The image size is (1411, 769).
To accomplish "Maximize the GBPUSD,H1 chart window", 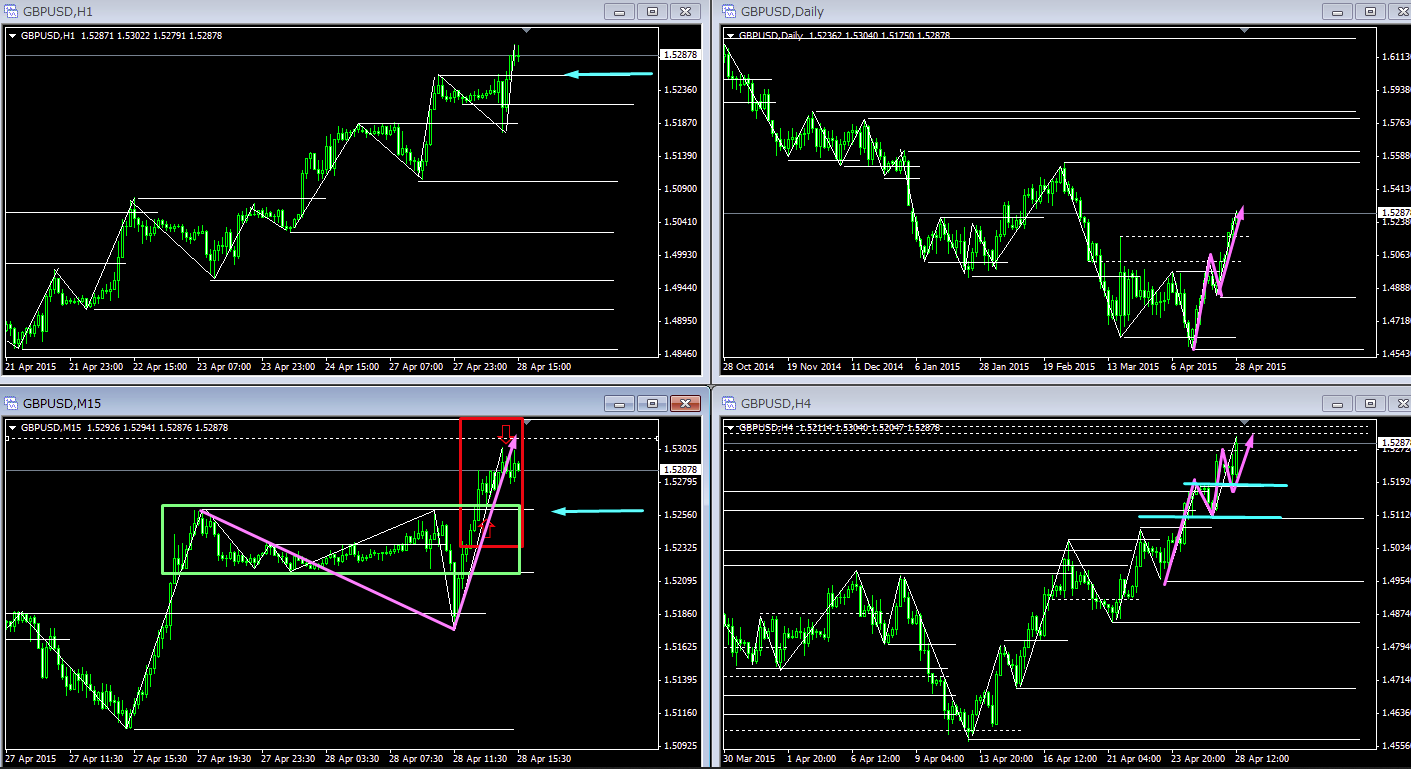I will [x=652, y=12].
